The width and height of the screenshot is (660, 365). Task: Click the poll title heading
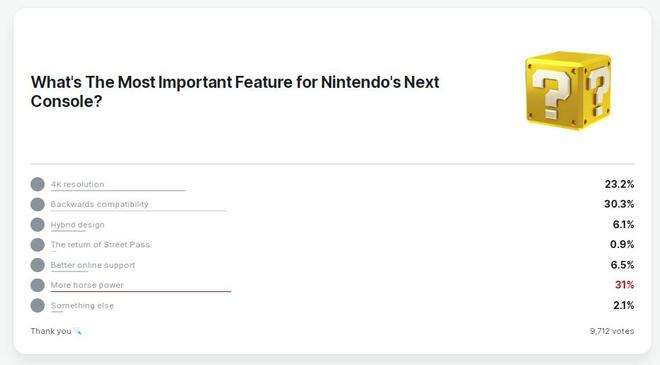235,91
